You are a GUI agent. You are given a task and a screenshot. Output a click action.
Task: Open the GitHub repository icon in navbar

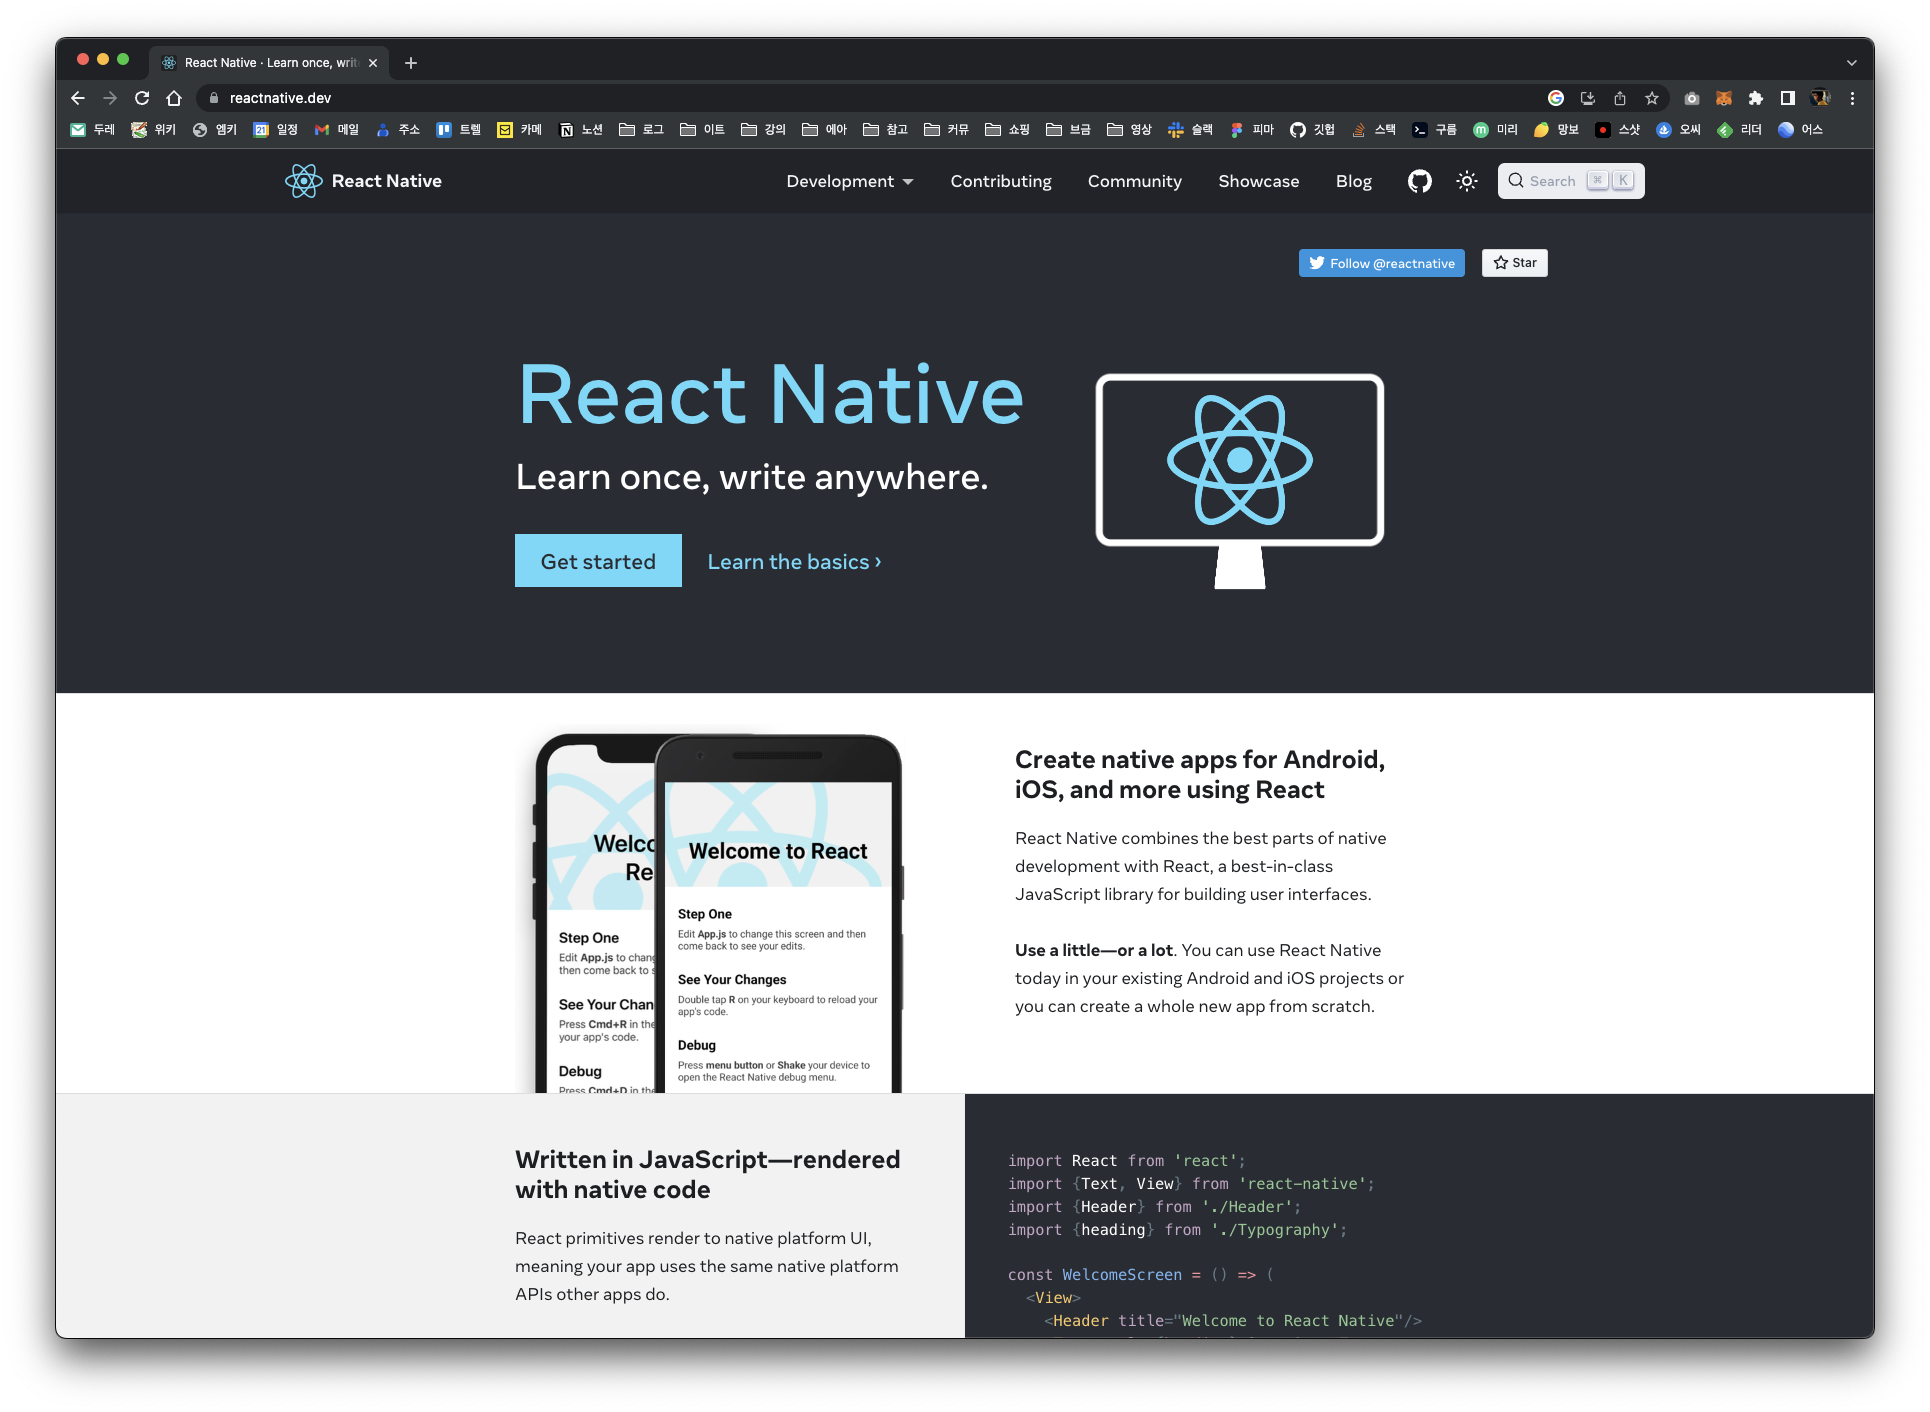[1419, 181]
